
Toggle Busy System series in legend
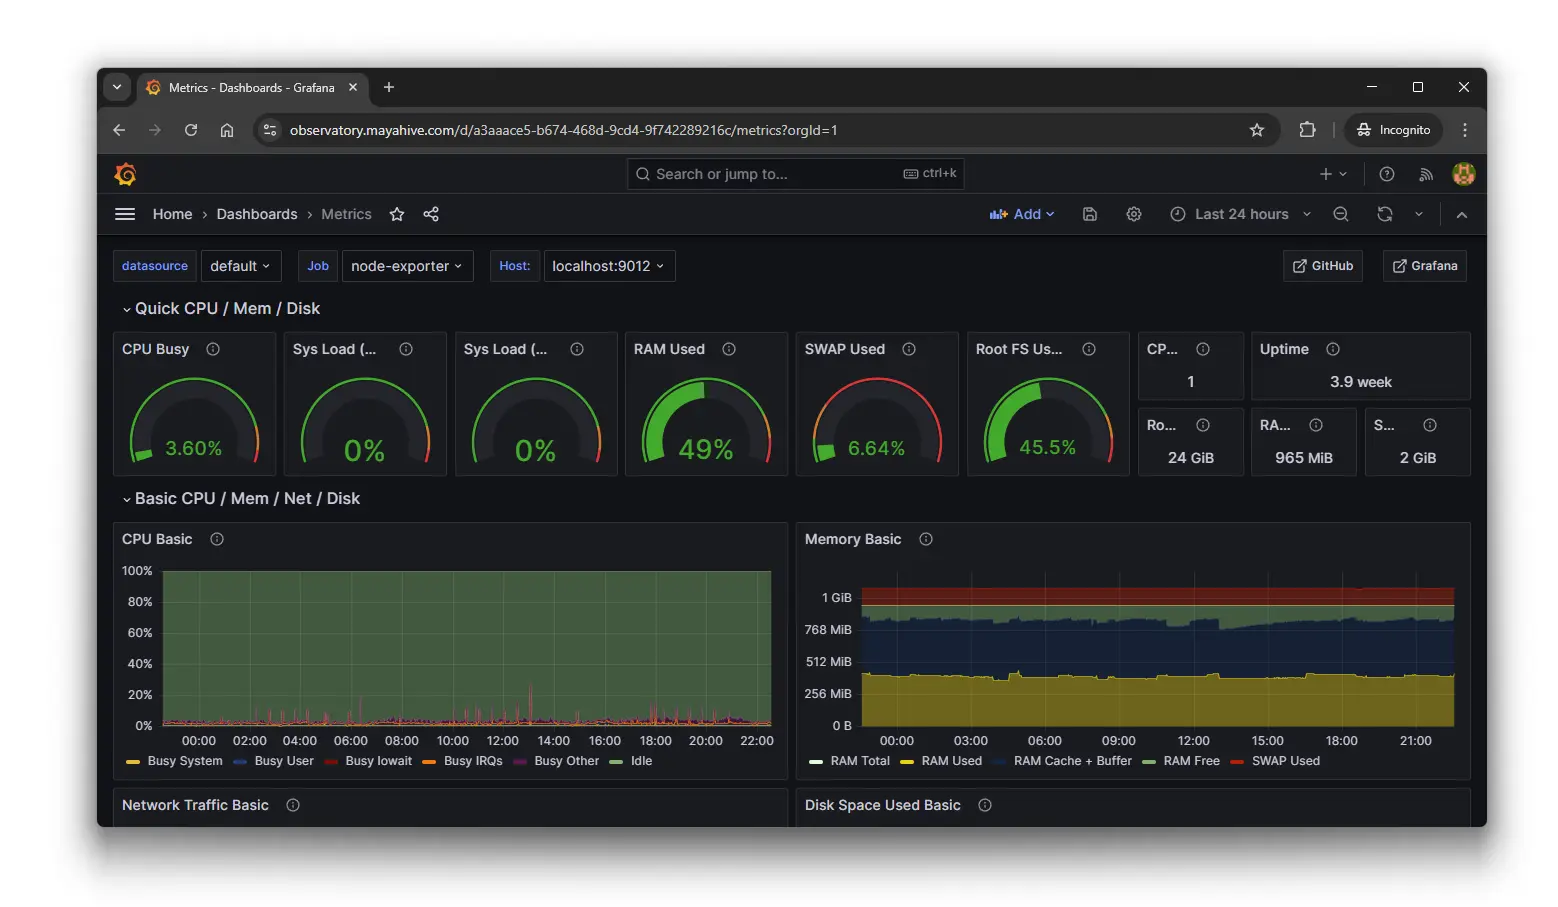pyautogui.click(x=184, y=761)
